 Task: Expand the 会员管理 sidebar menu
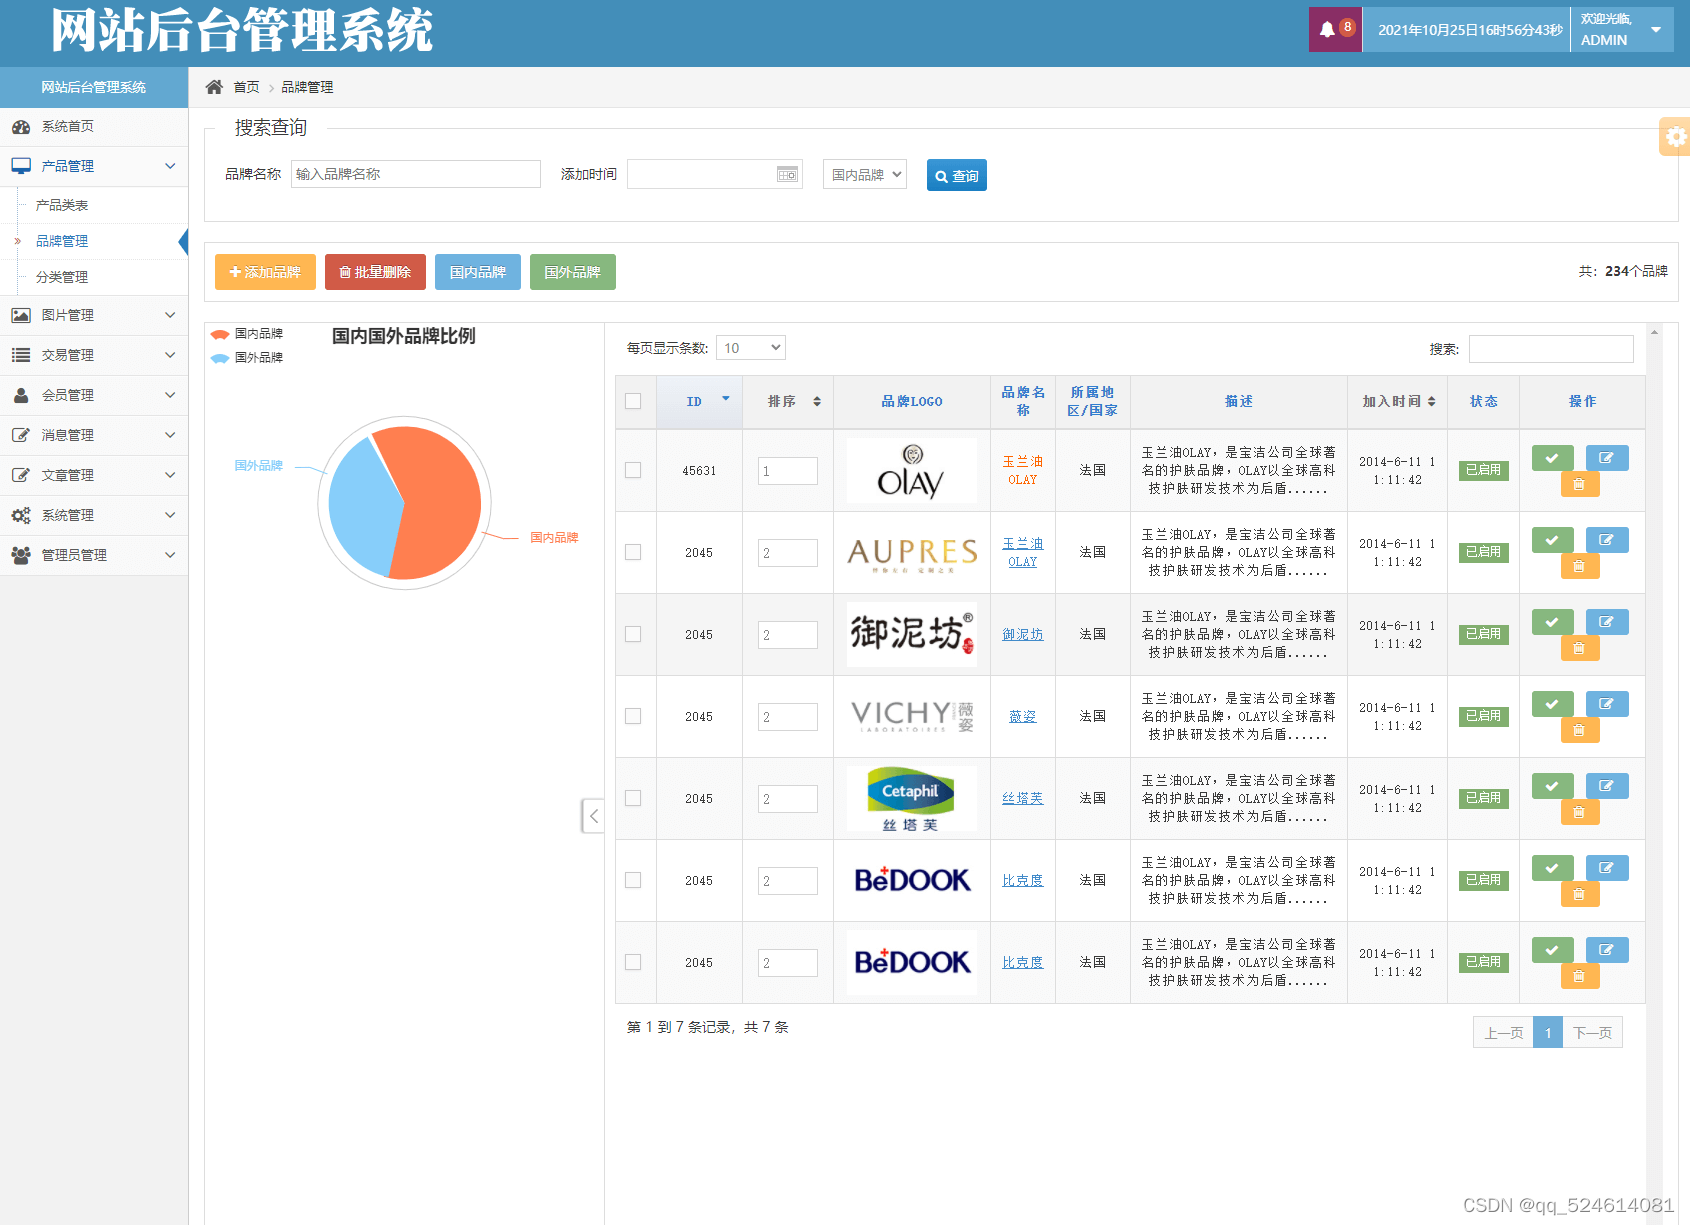[94, 395]
